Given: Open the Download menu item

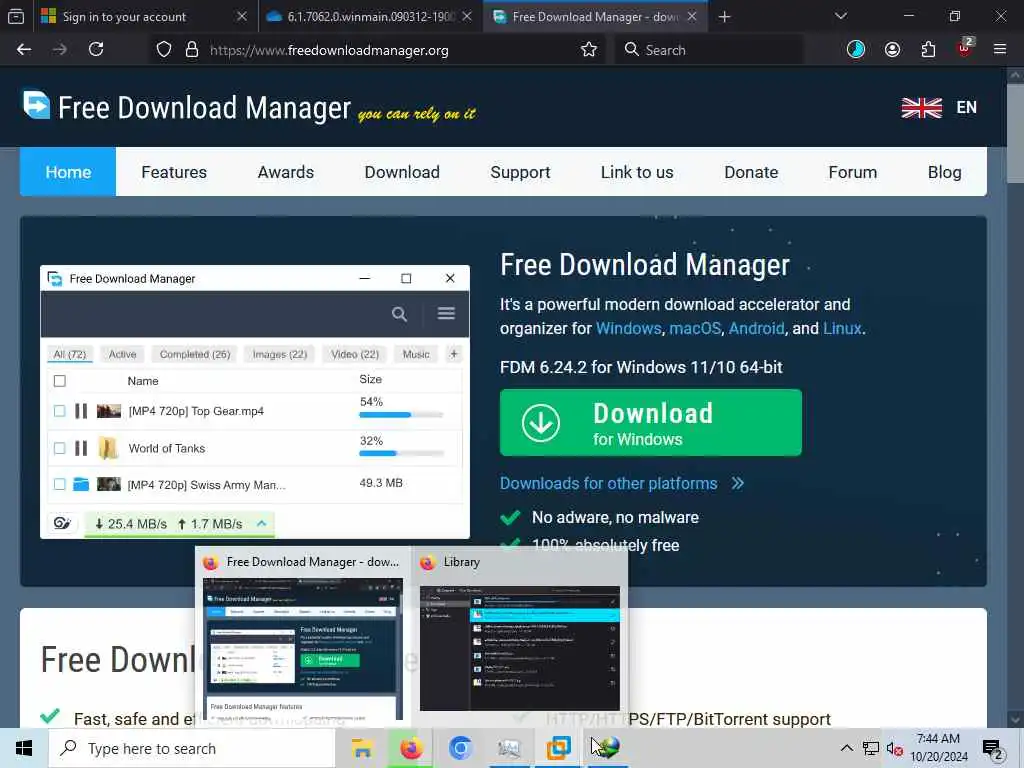Looking at the screenshot, I should (402, 172).
